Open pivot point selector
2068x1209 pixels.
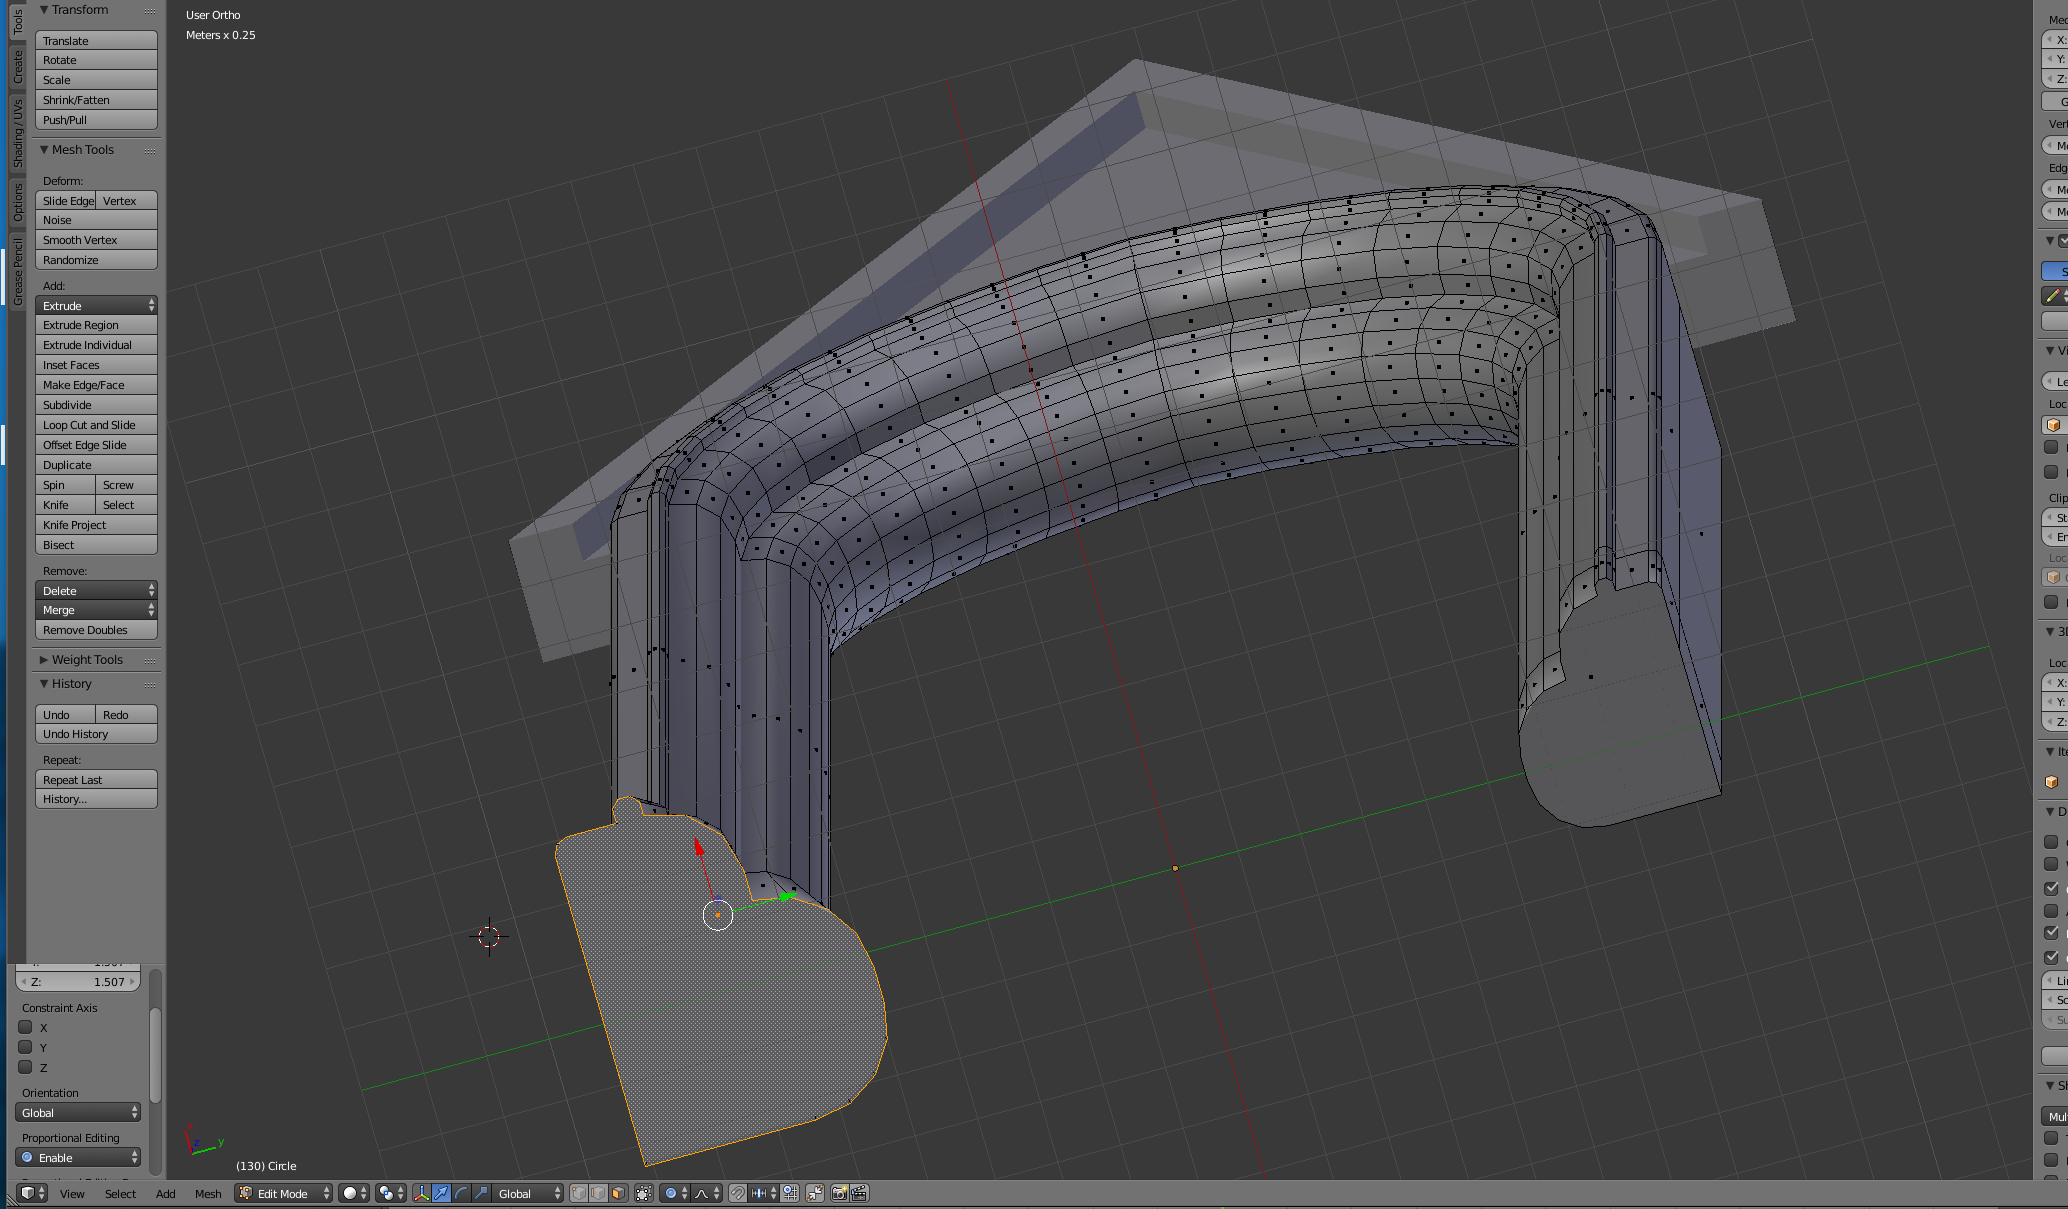click(391, 1193)
